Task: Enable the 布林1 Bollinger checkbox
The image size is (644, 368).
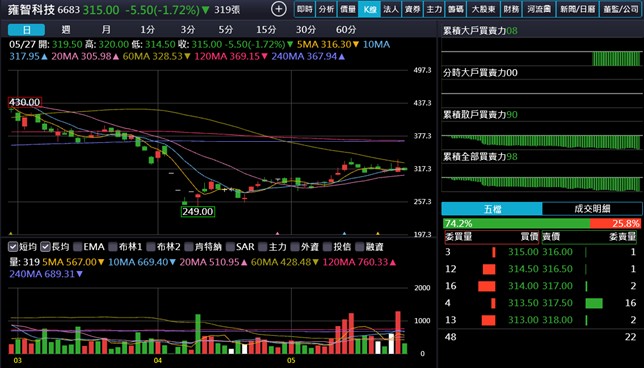Action: pyautogui.click(x=113, y=247)
